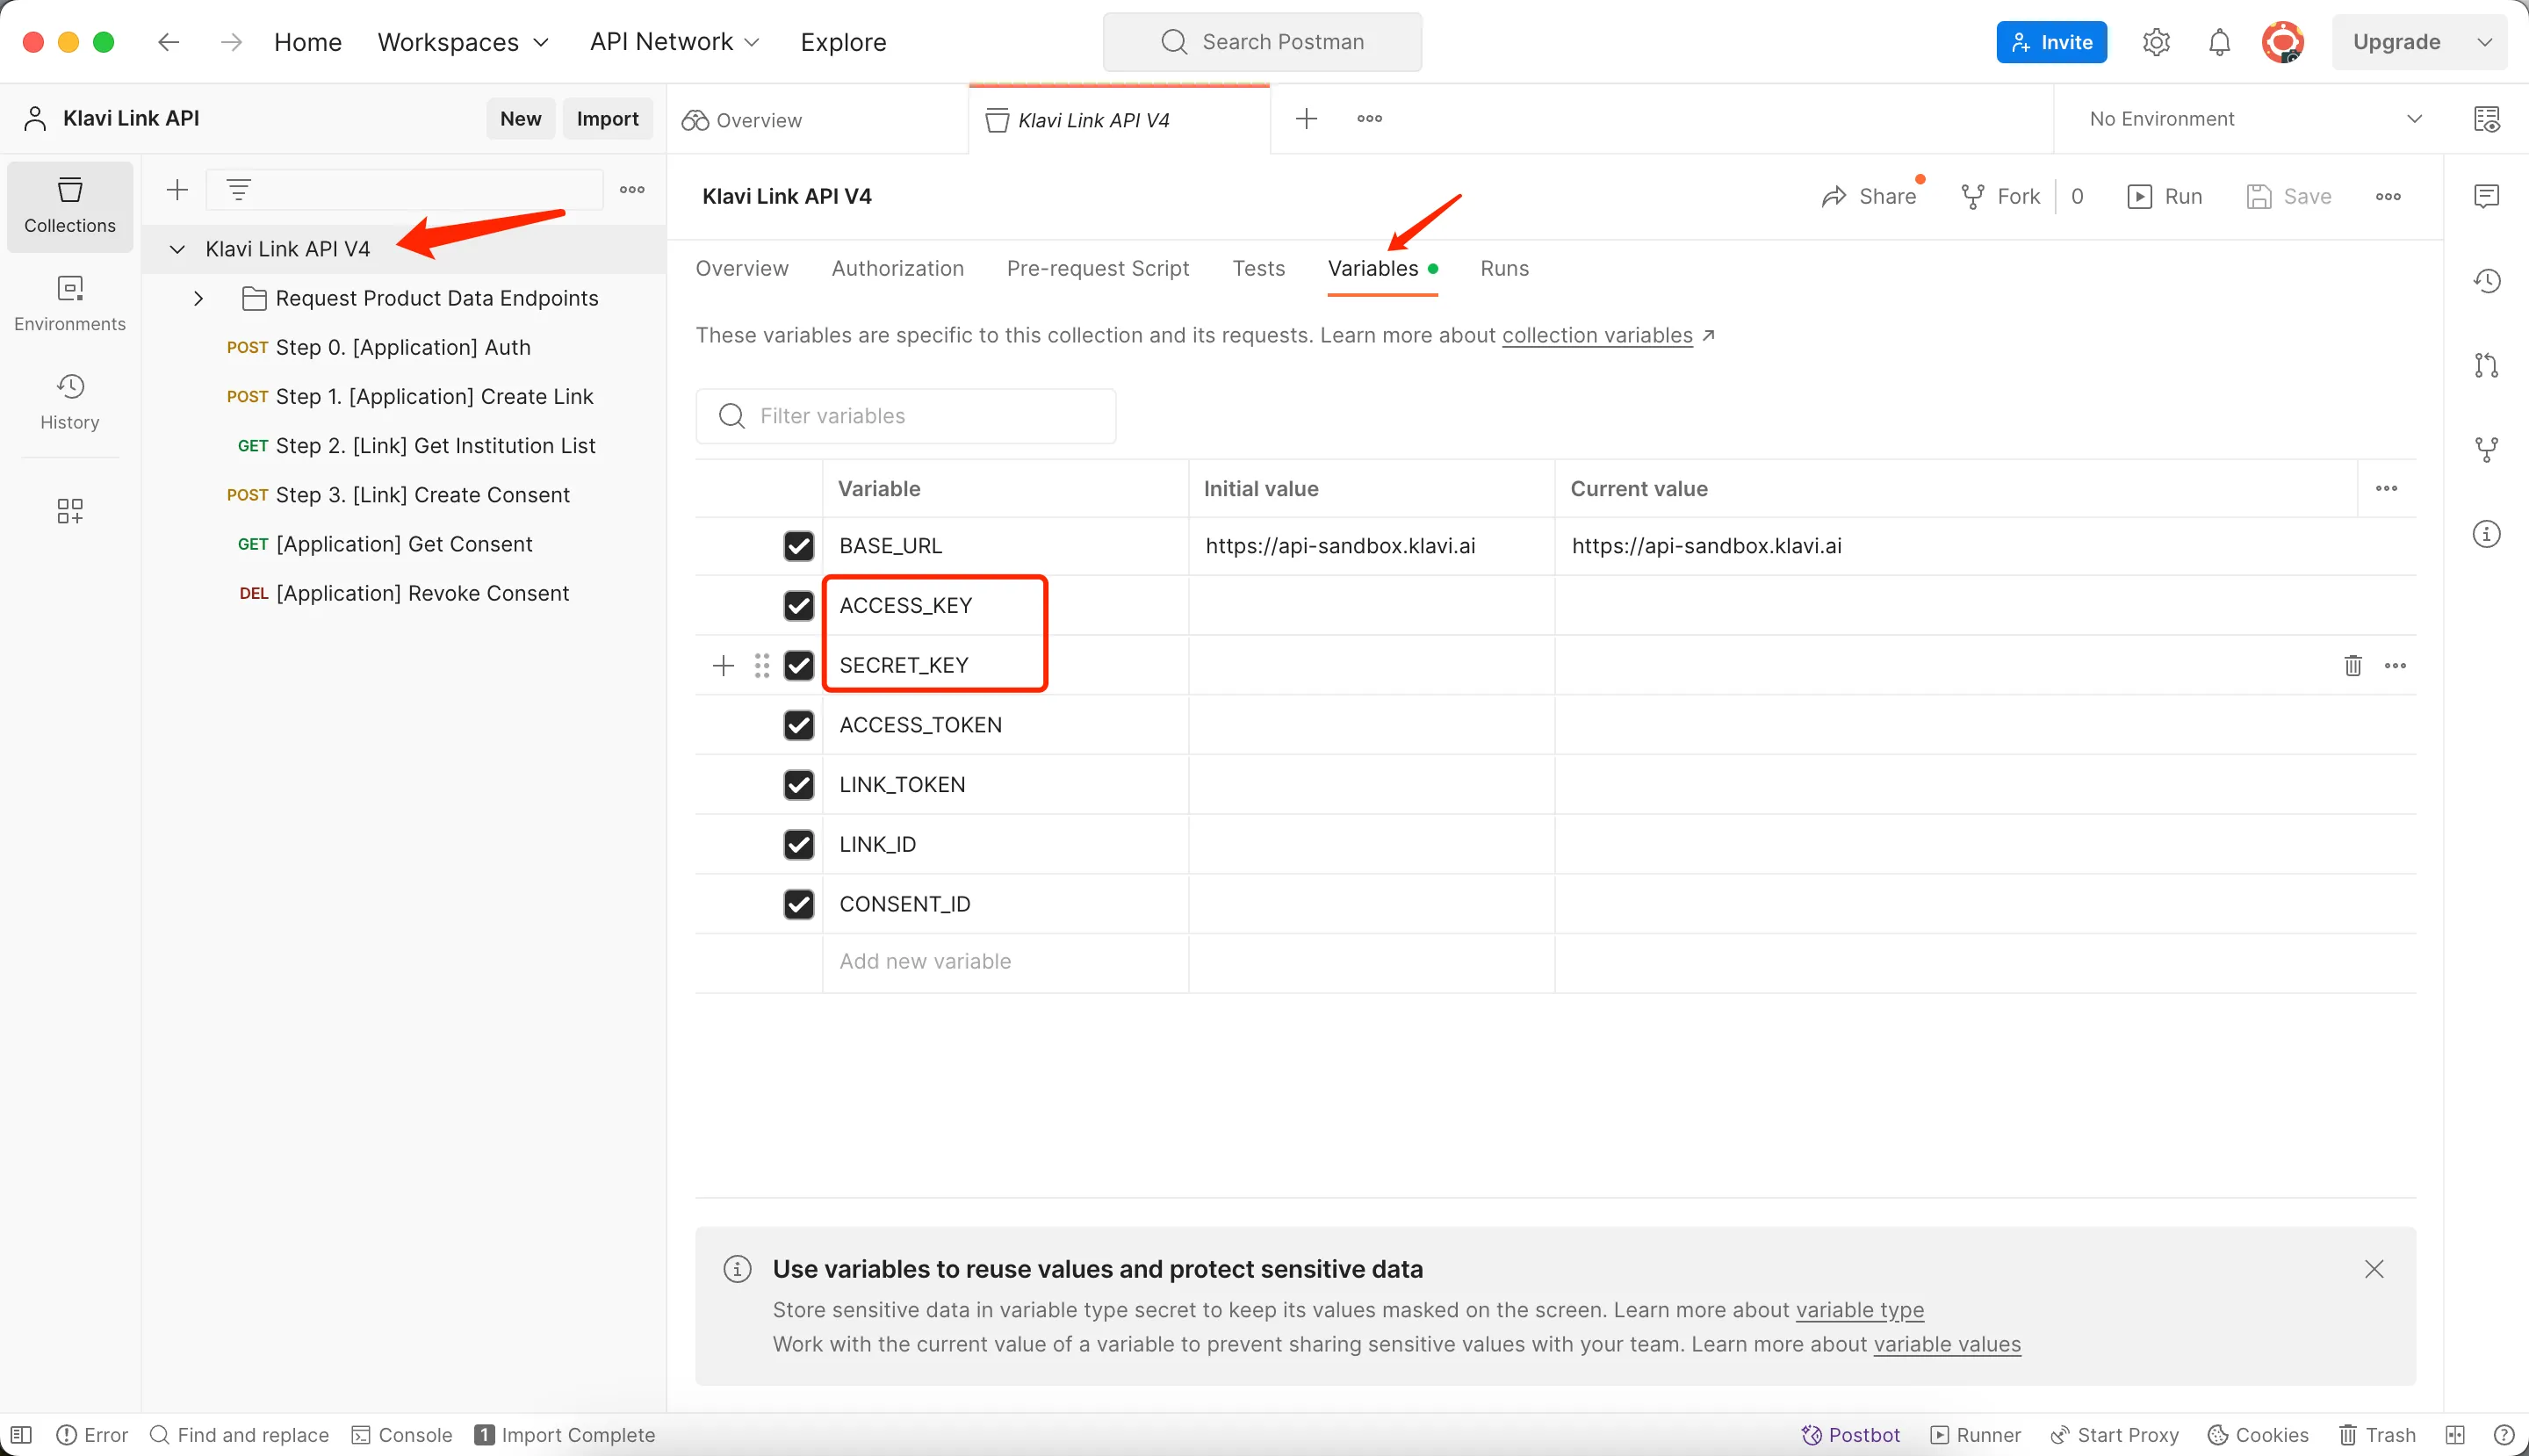Open help icon in status bar
This screenshot has width=2529, height=1456.
pos(2503,1435)
